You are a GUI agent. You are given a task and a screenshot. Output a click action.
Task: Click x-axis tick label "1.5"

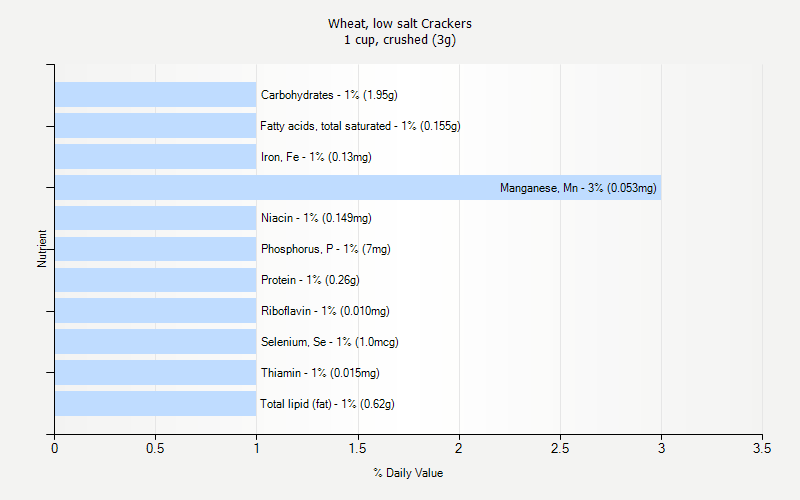click(x=358, y=448)
